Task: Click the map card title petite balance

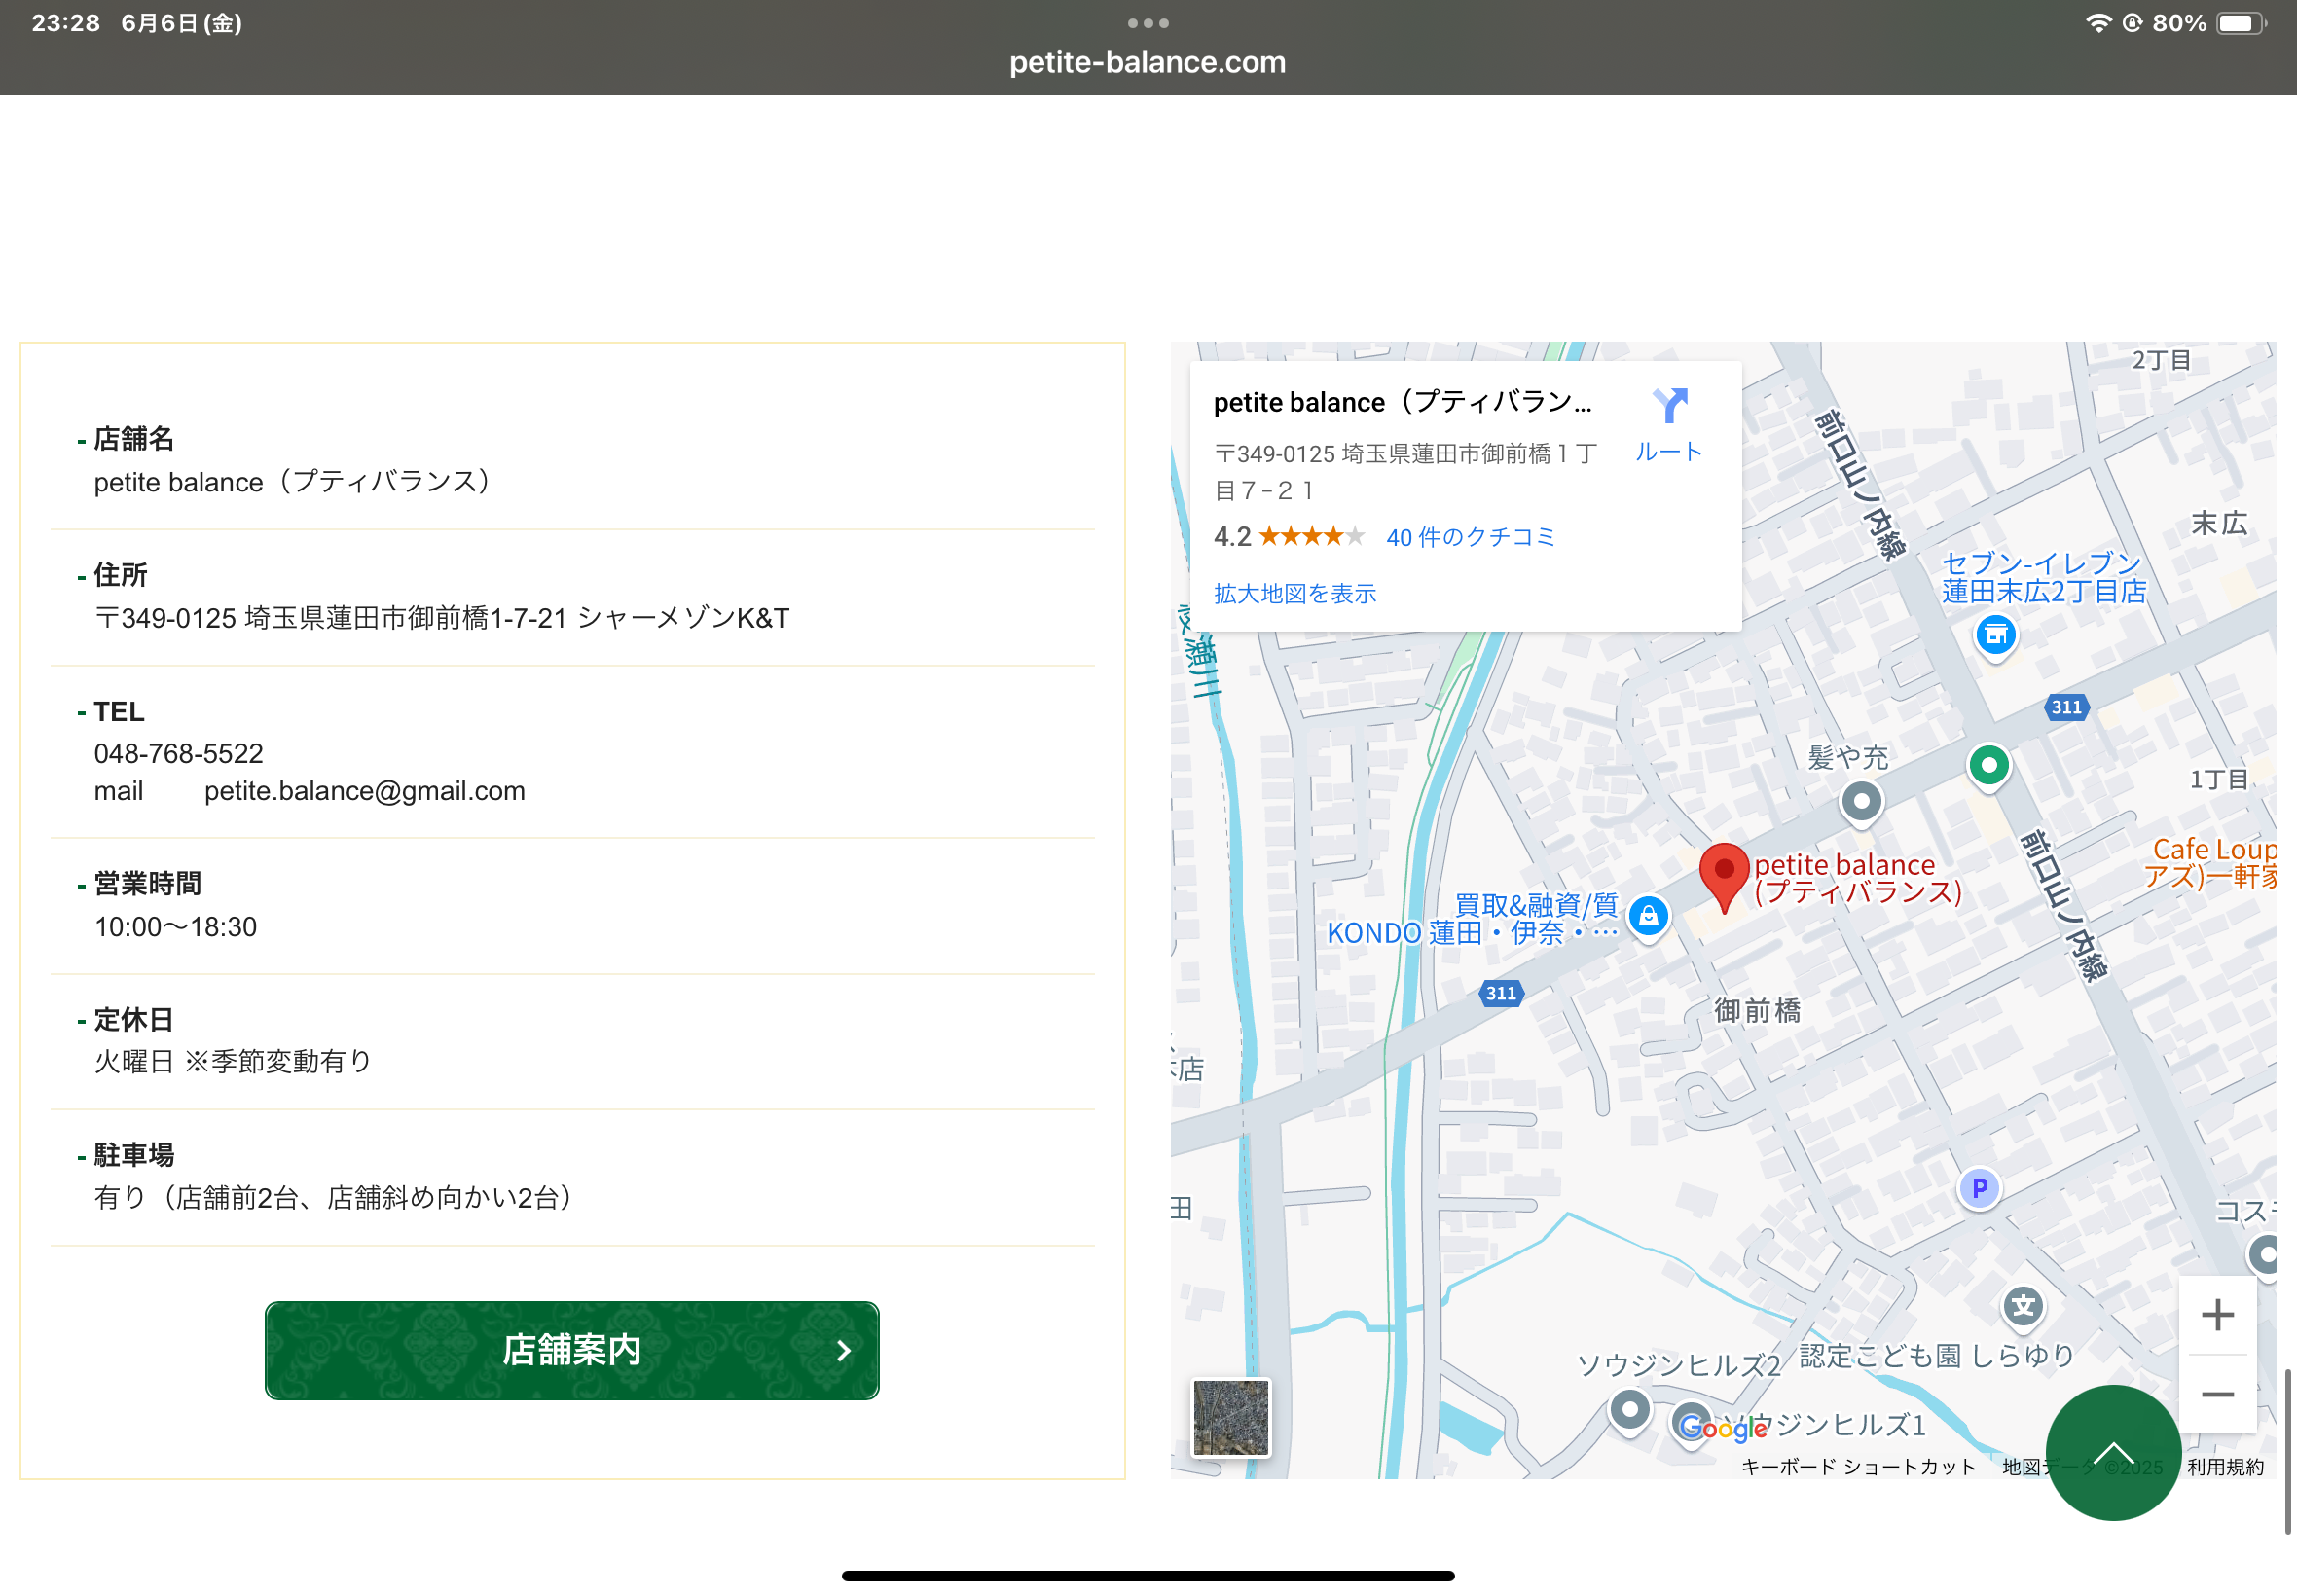Action: click(x=1402, y=402)
